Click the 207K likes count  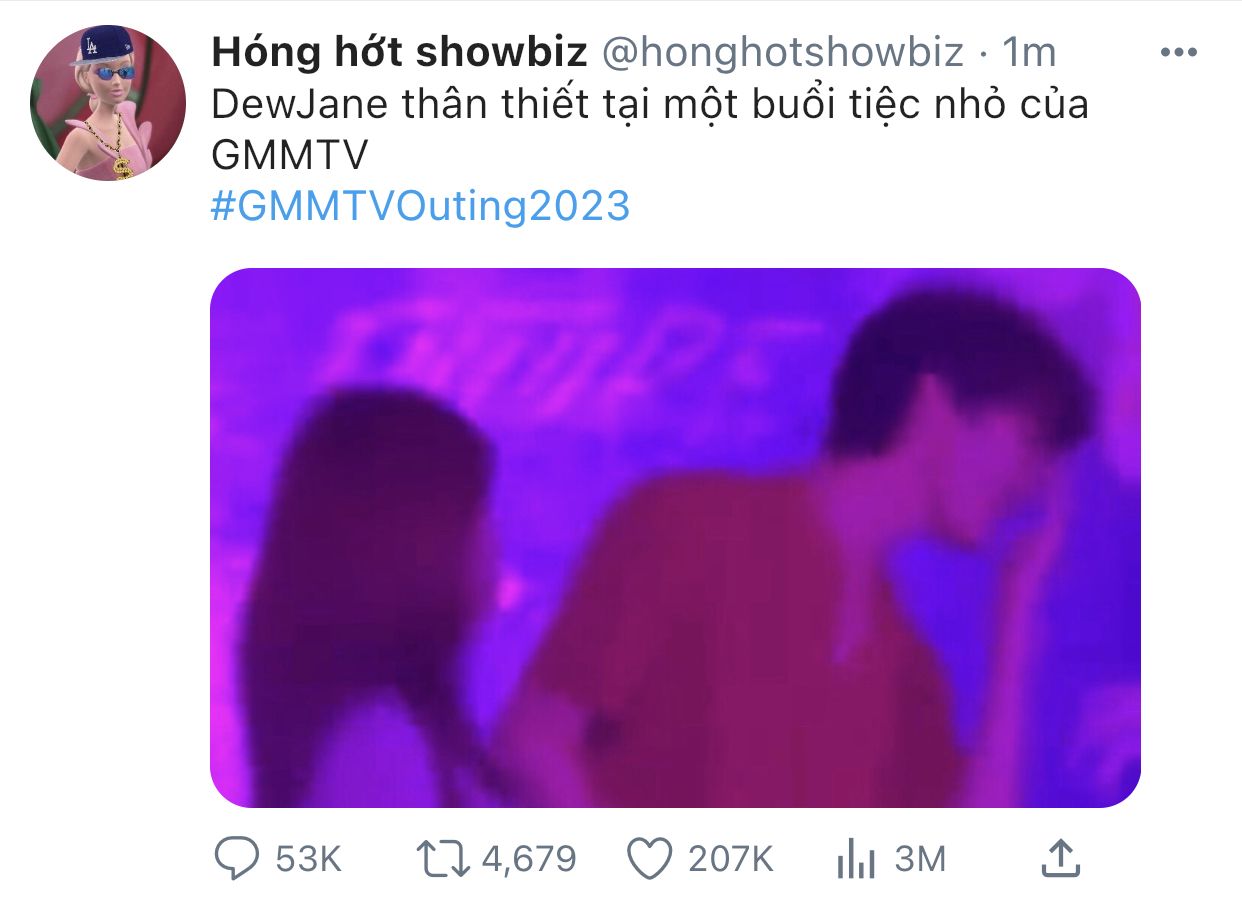[x=731, y=858]
